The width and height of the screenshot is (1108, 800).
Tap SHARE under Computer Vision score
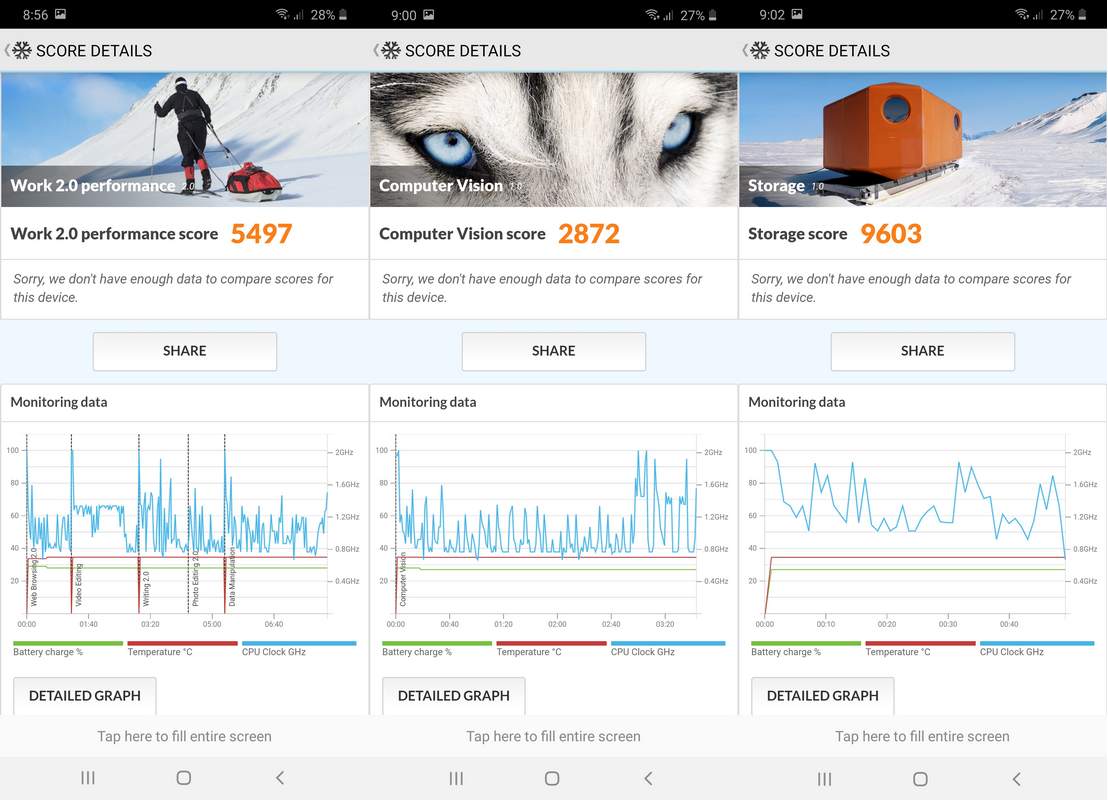(553, 351)
